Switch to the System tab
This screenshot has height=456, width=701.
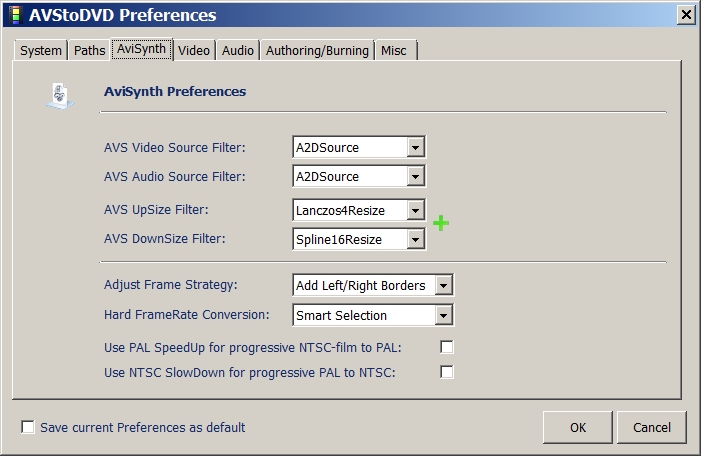click(x=41, y=50)
